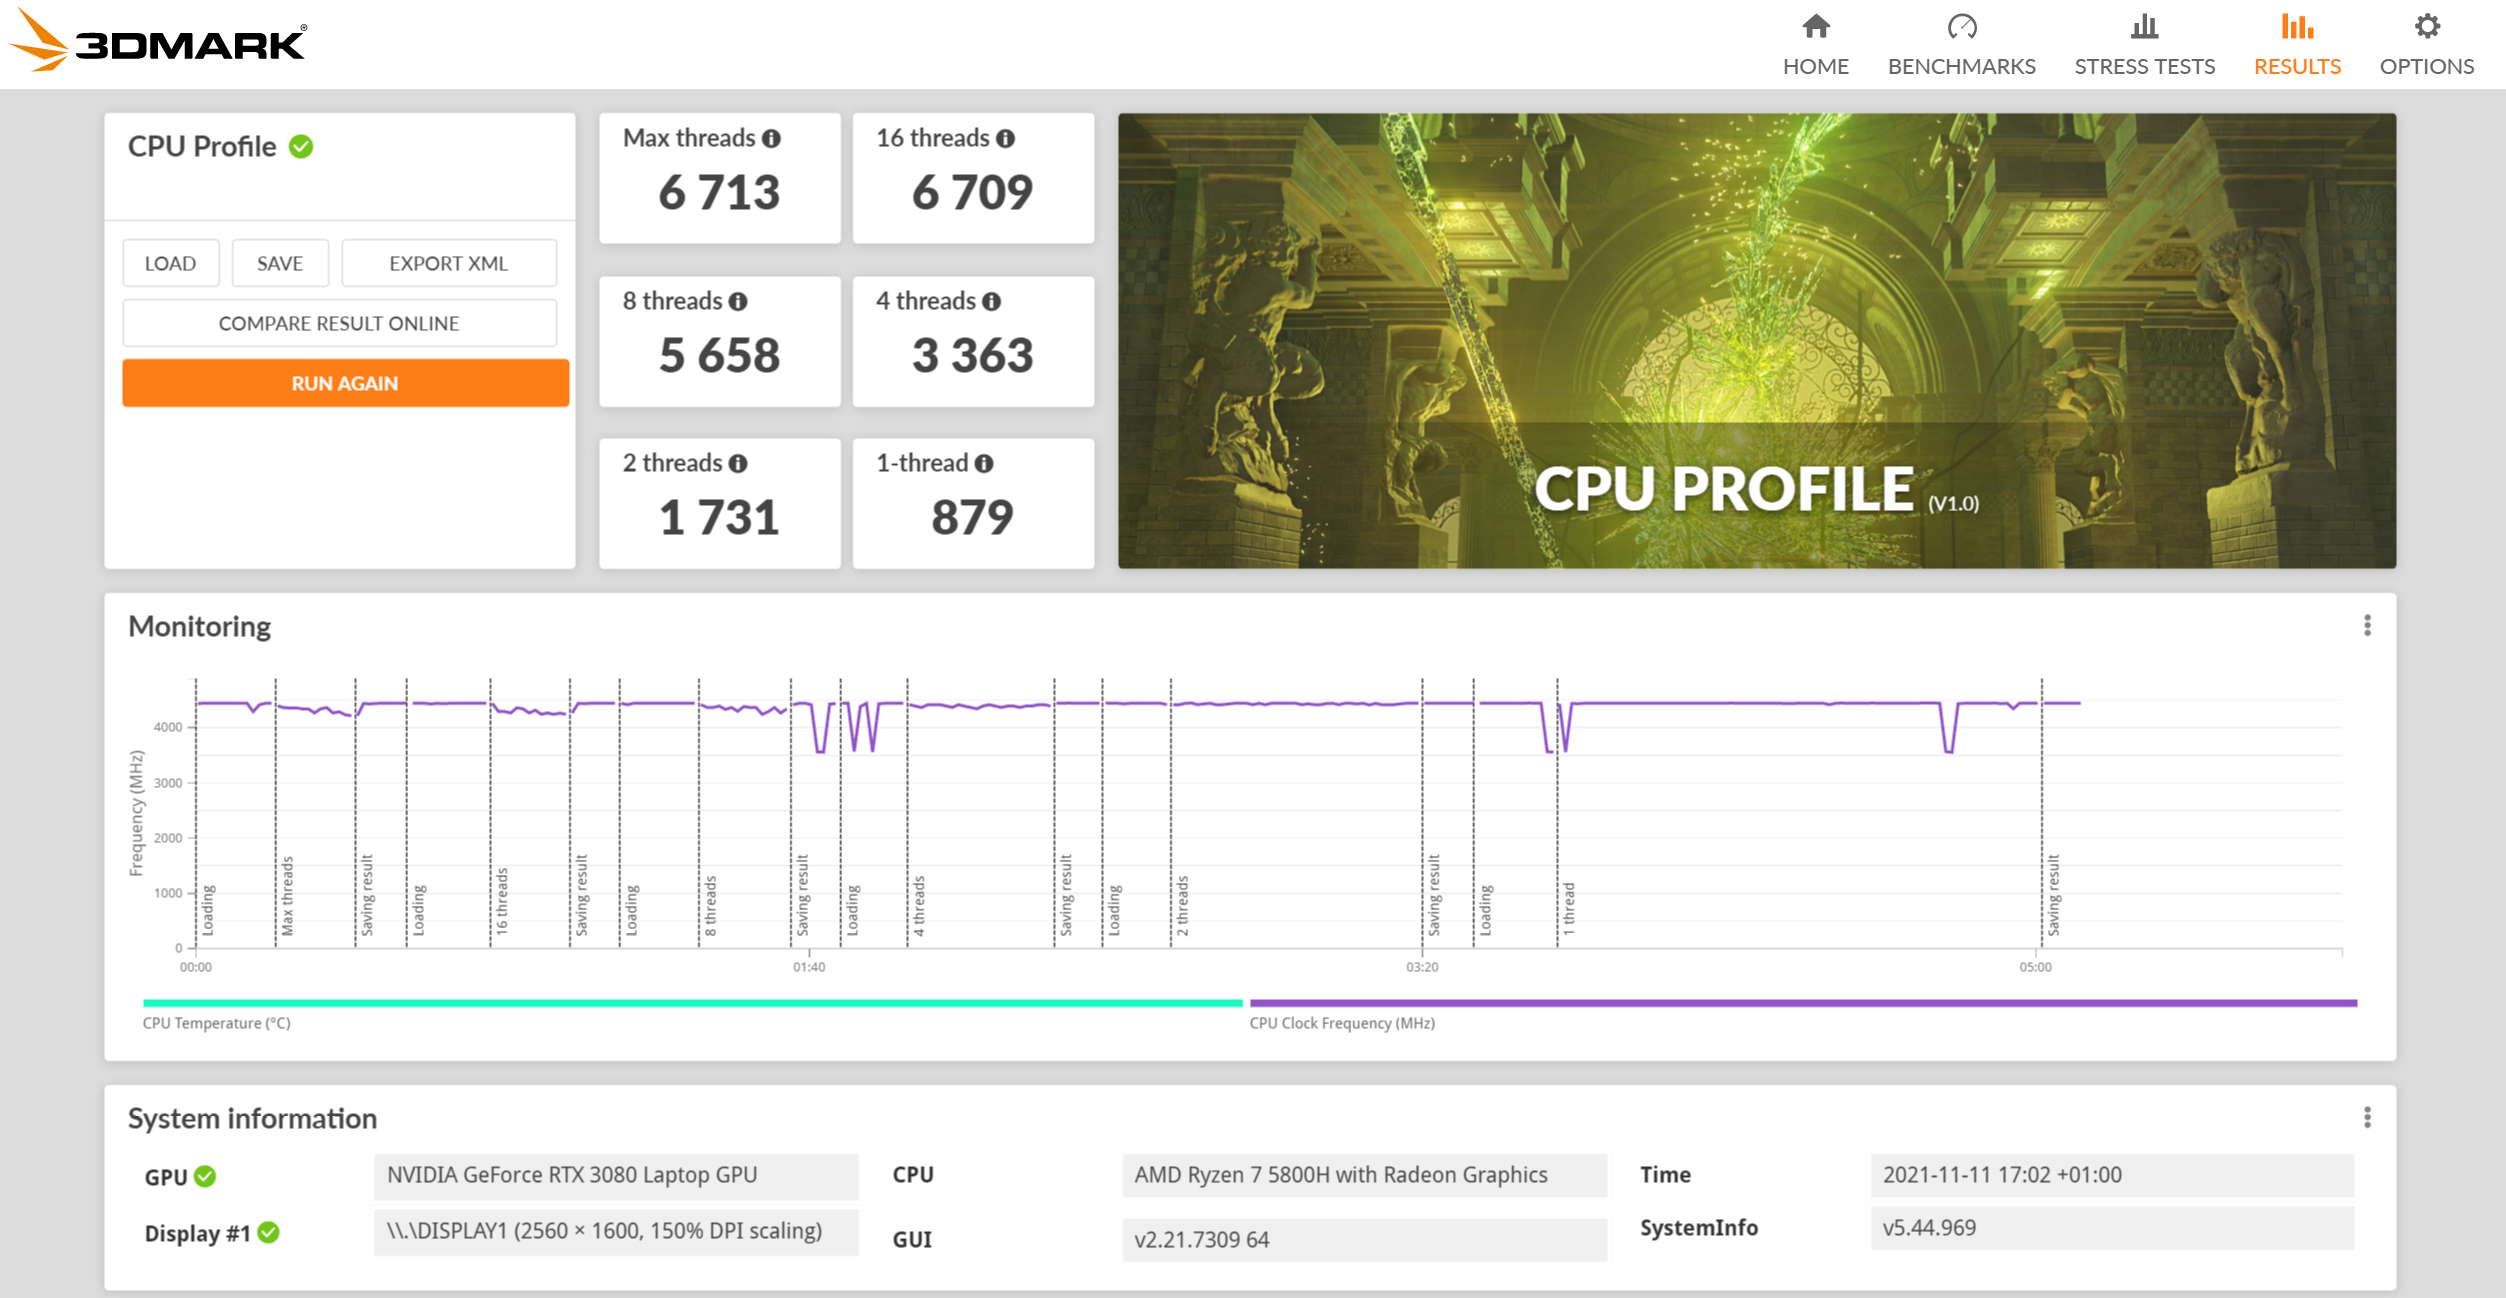Screen dimensions: 2506x1298
Task: Click the orange Run Again button
Action: click(x=345, y=383)
